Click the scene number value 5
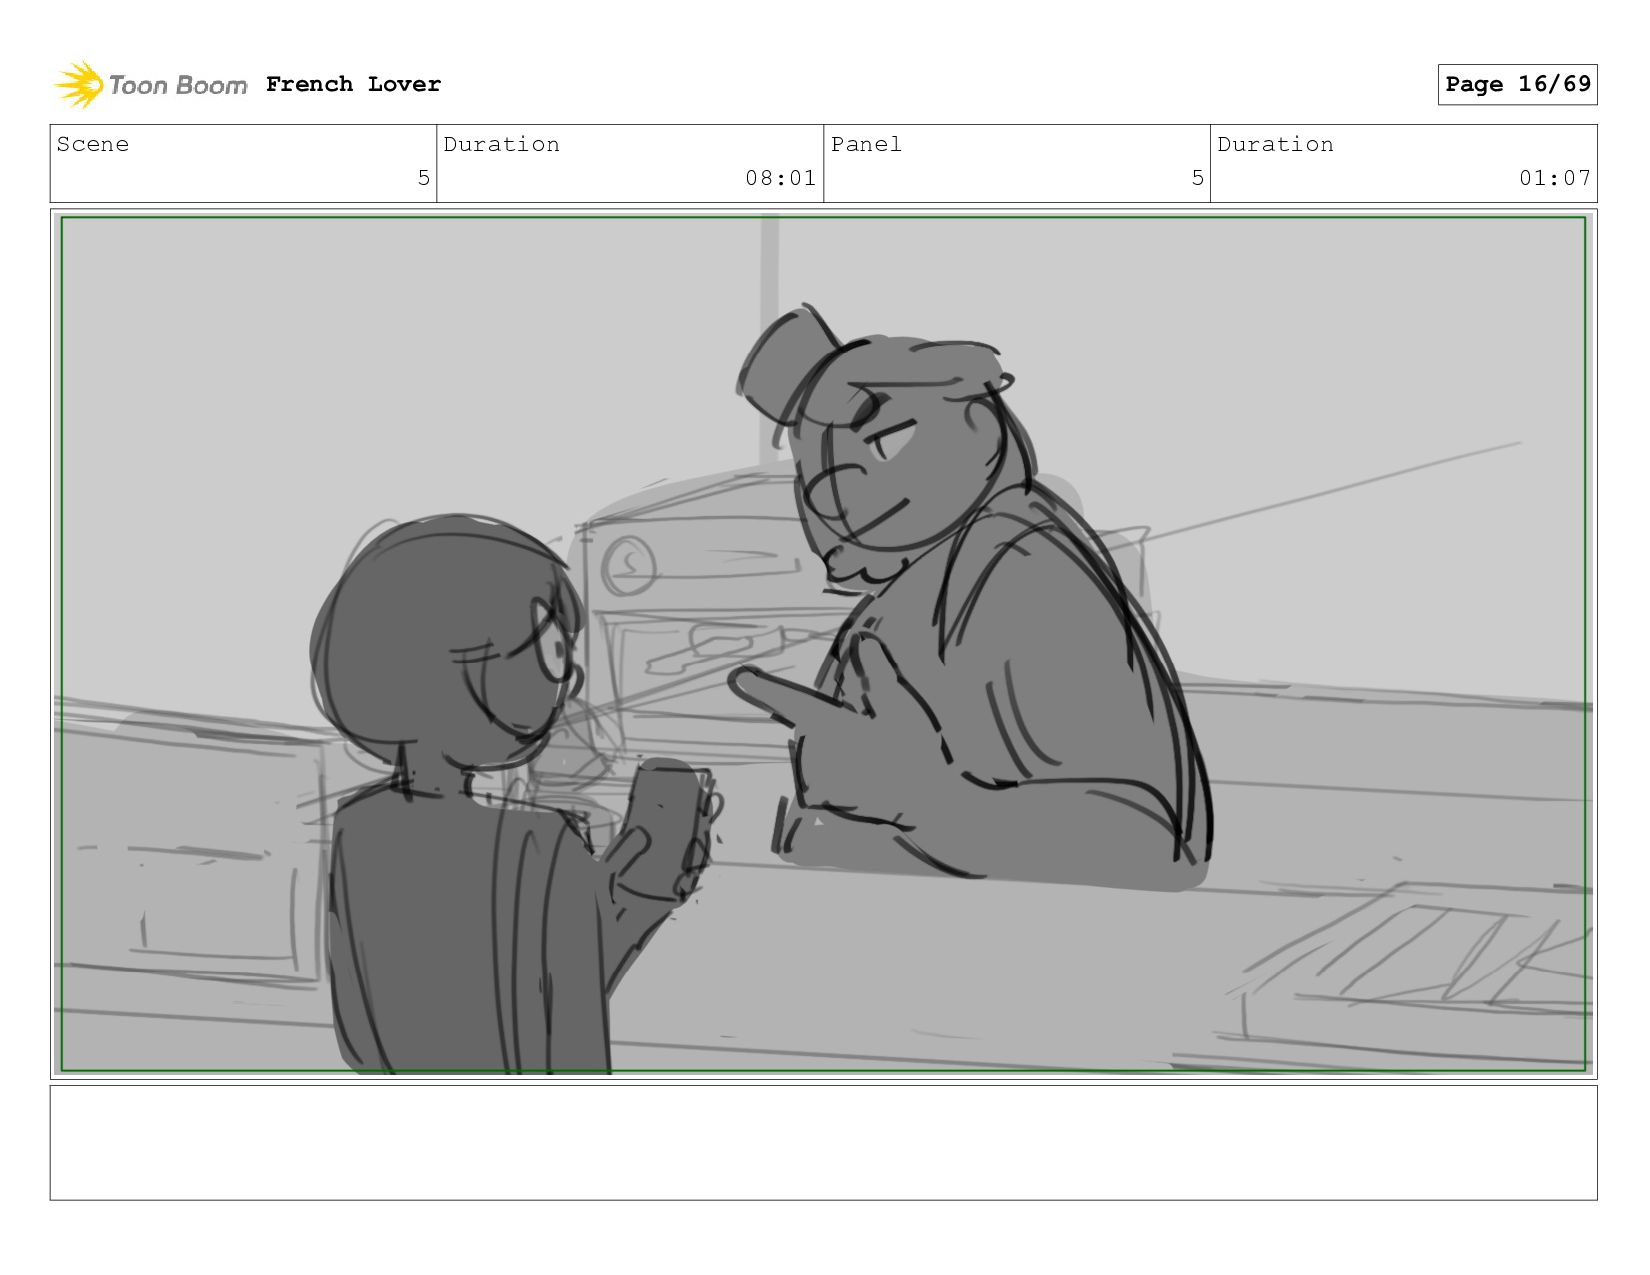This screenshot has height=1275, width=1650. point(423,178)
